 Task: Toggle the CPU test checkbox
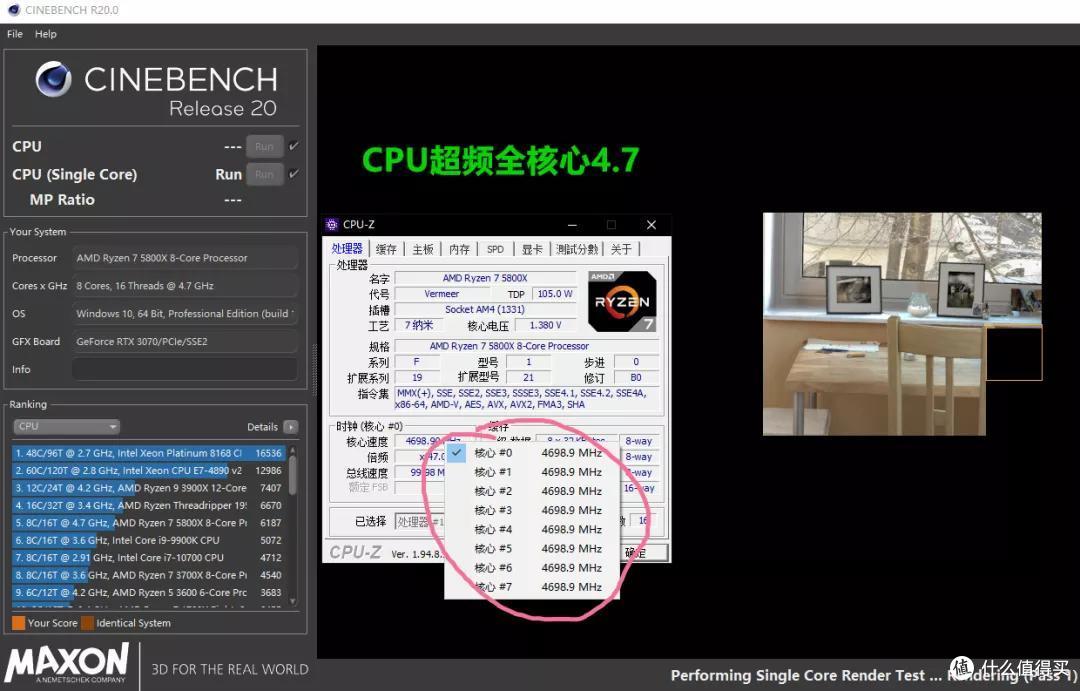(x=294, y=146)
